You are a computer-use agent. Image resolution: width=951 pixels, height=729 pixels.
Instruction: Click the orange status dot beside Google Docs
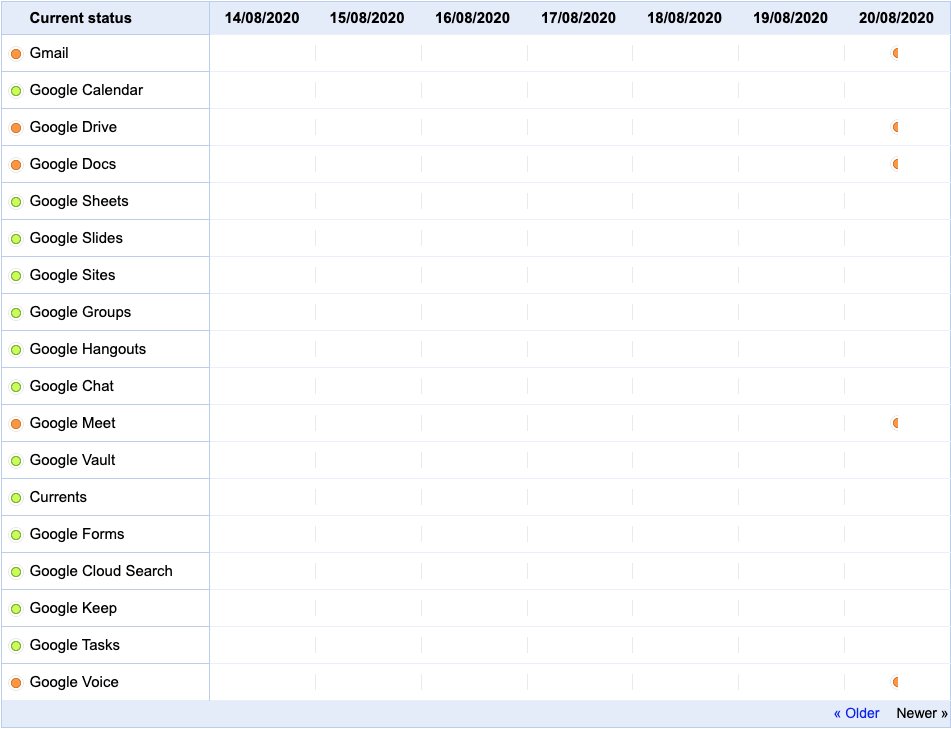(16, 165)
